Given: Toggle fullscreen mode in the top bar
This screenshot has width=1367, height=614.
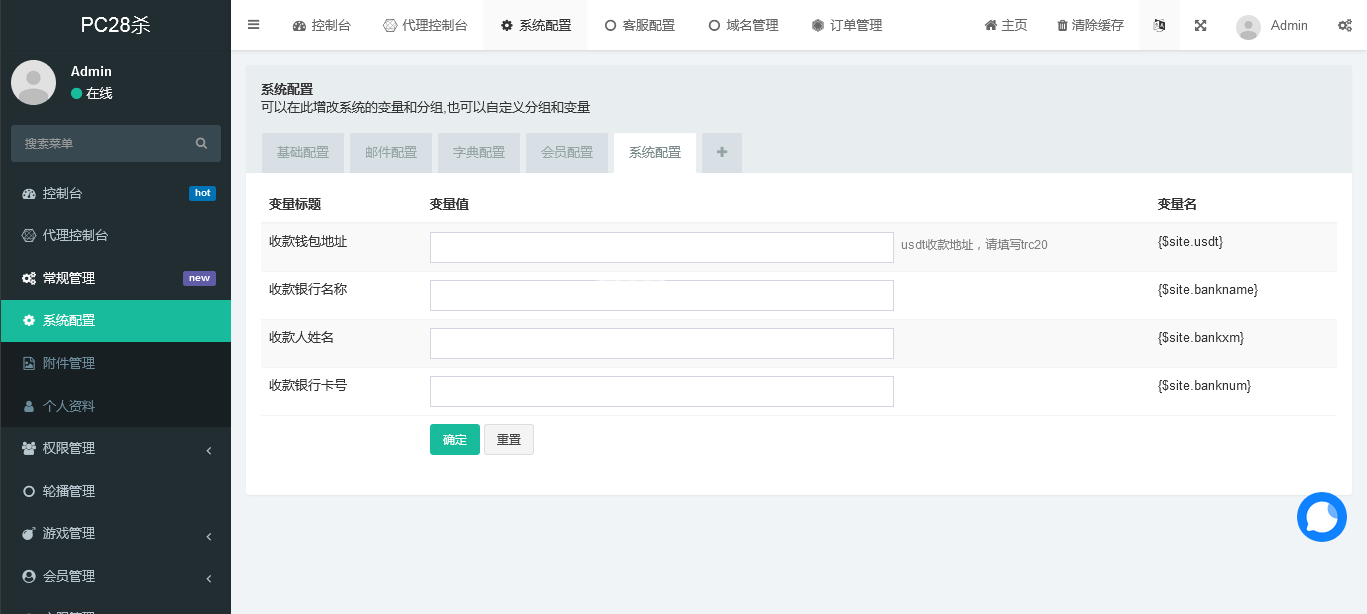Looking at the screenshot, I should (x=1200, y=25).
